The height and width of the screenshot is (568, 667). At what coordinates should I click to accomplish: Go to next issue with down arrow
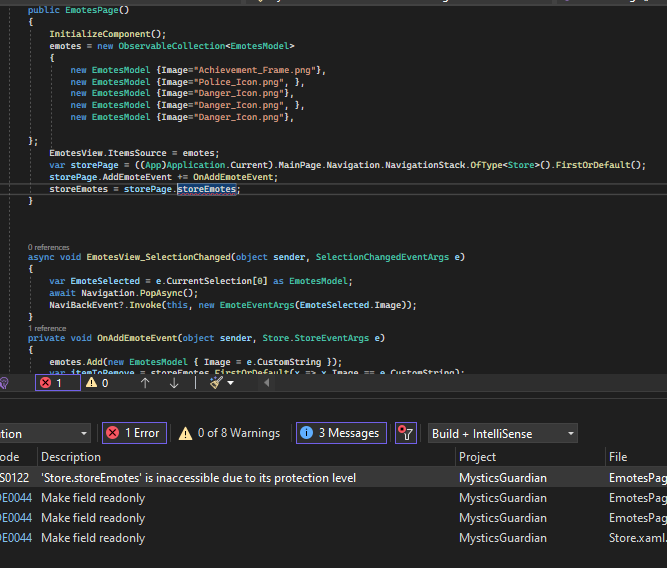tap(174, 383)
